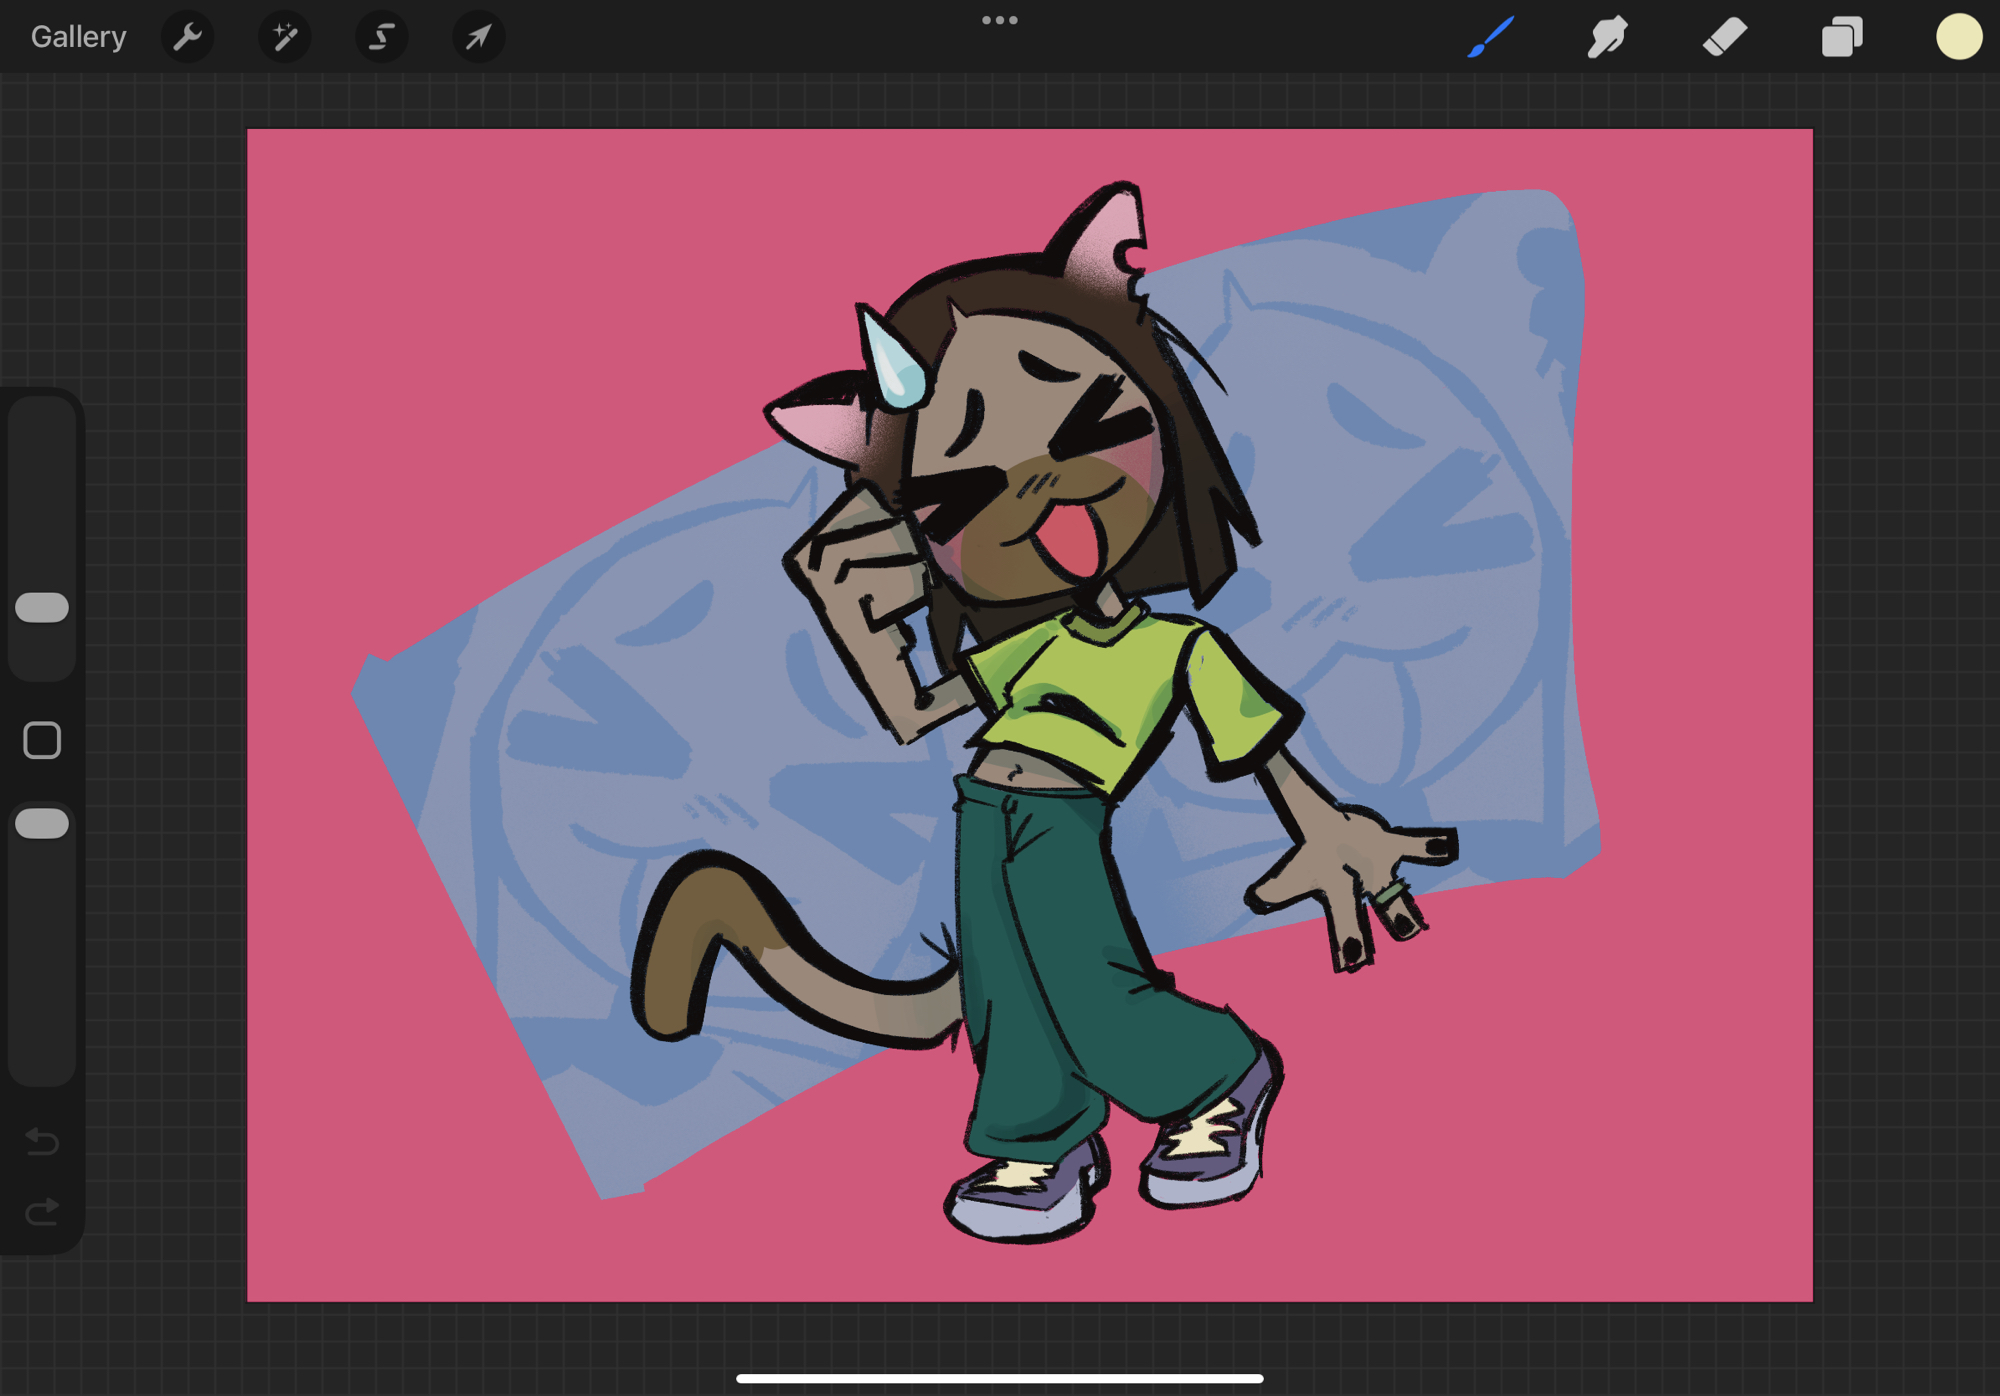Tap the redo arrow

click(42, 1211)
